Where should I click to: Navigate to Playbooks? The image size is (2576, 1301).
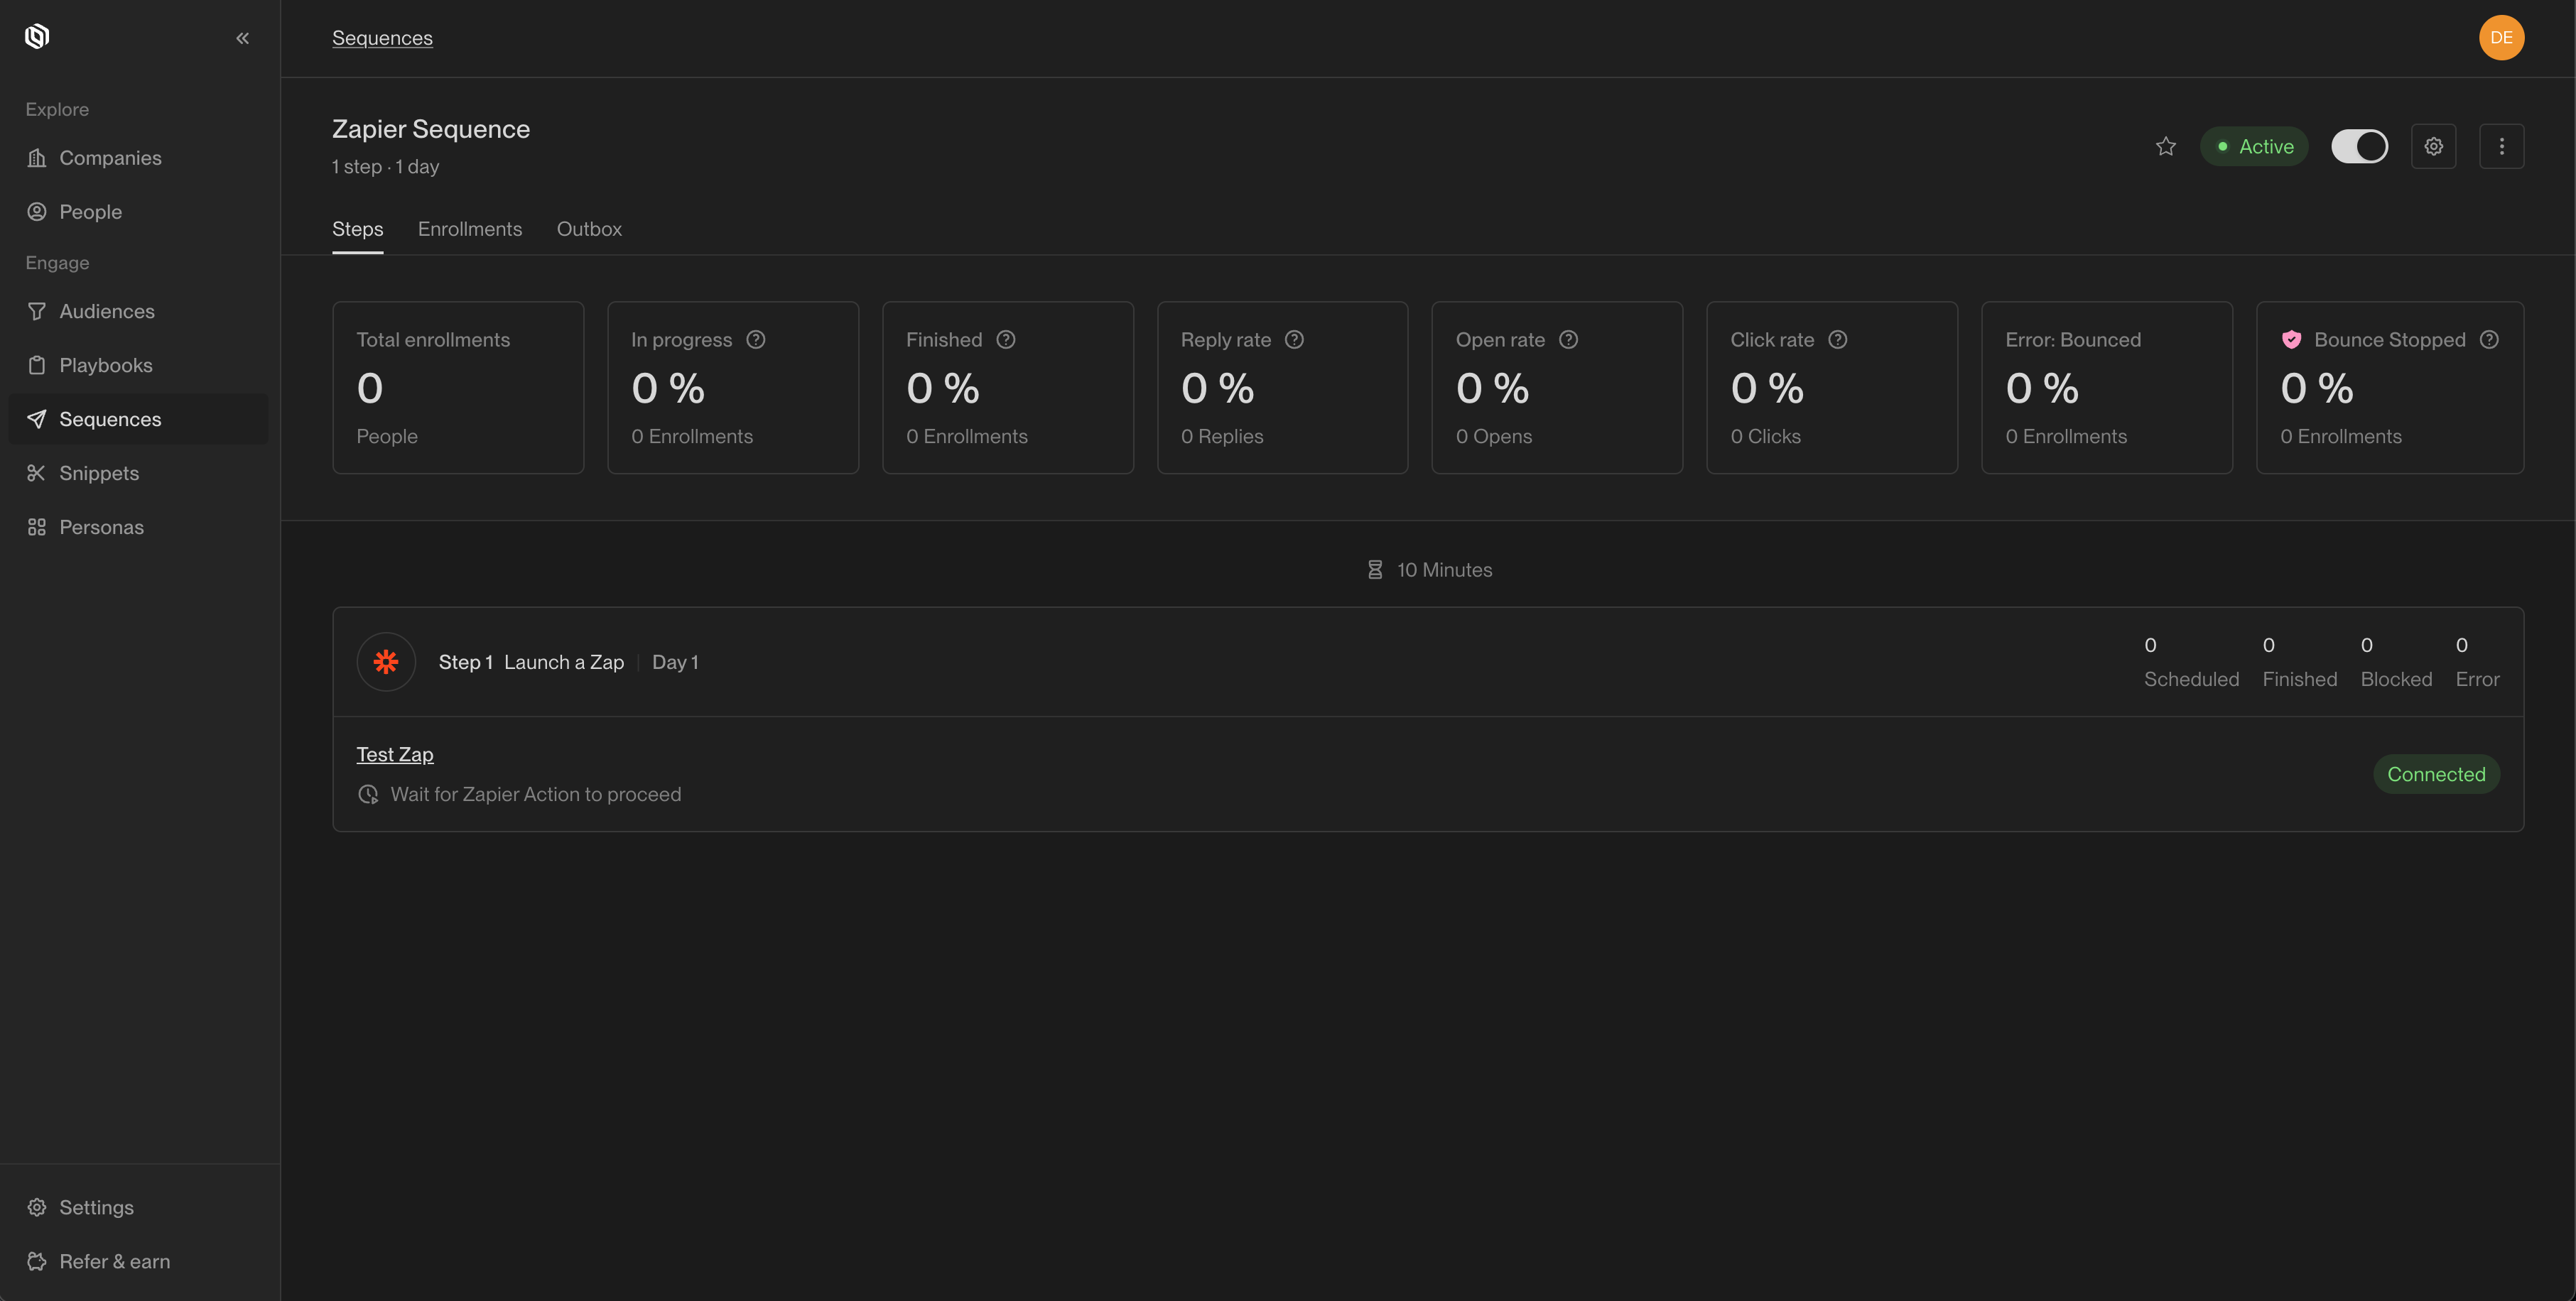[104, 365]
